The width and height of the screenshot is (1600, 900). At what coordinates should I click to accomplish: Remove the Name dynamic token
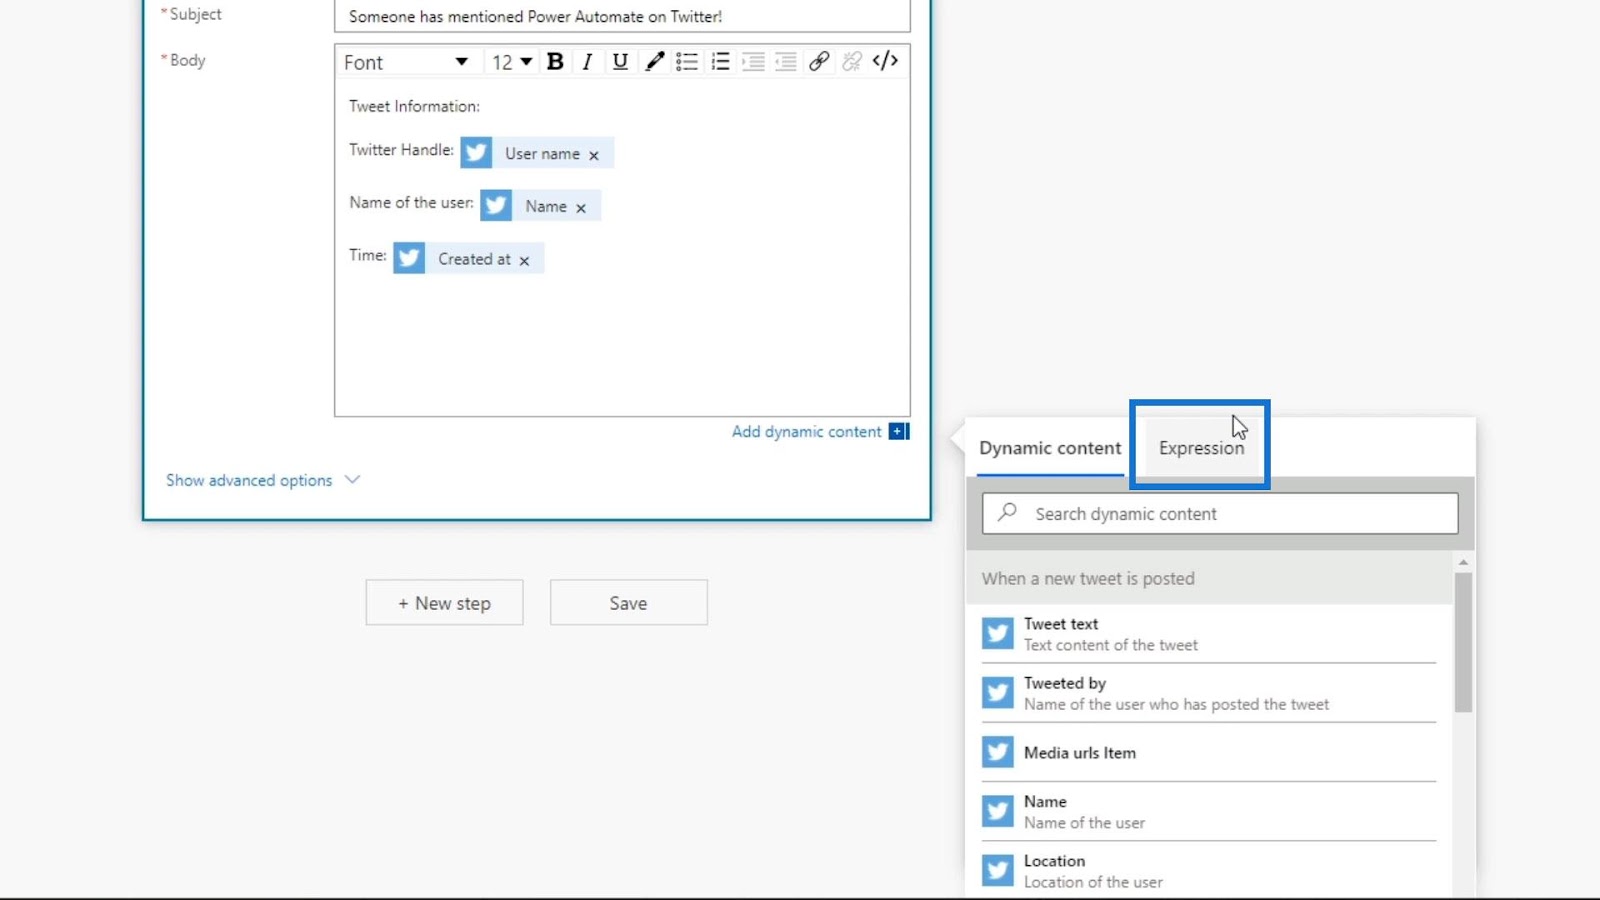(581, 208)
